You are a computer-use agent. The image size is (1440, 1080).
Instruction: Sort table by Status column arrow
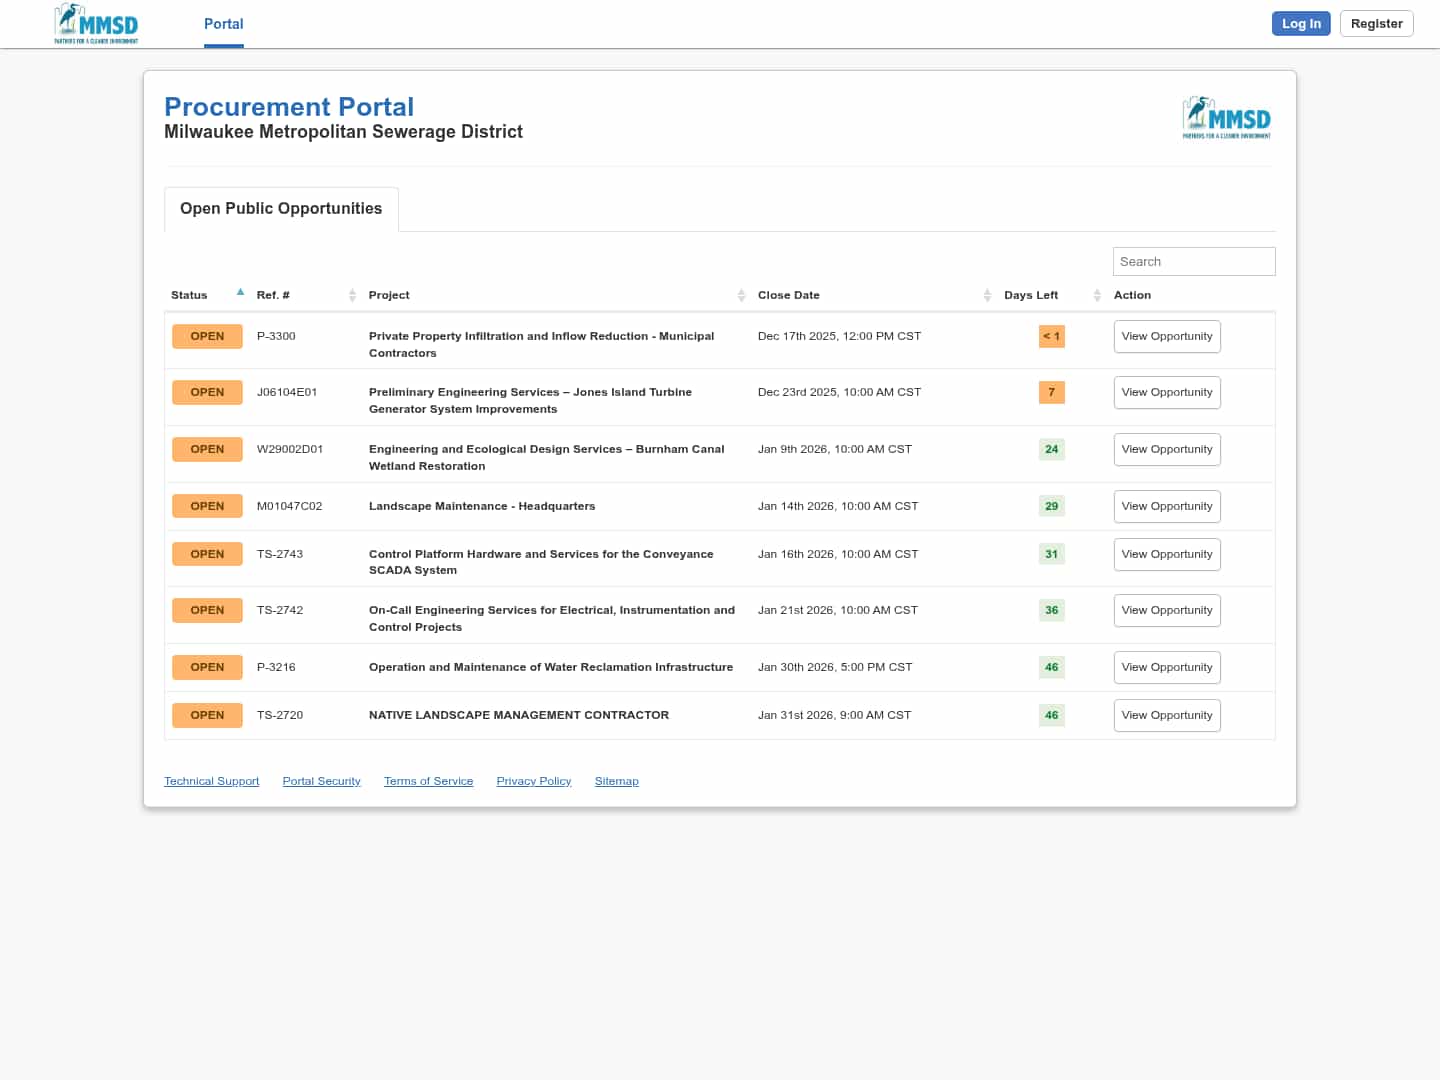coord(240,293)
